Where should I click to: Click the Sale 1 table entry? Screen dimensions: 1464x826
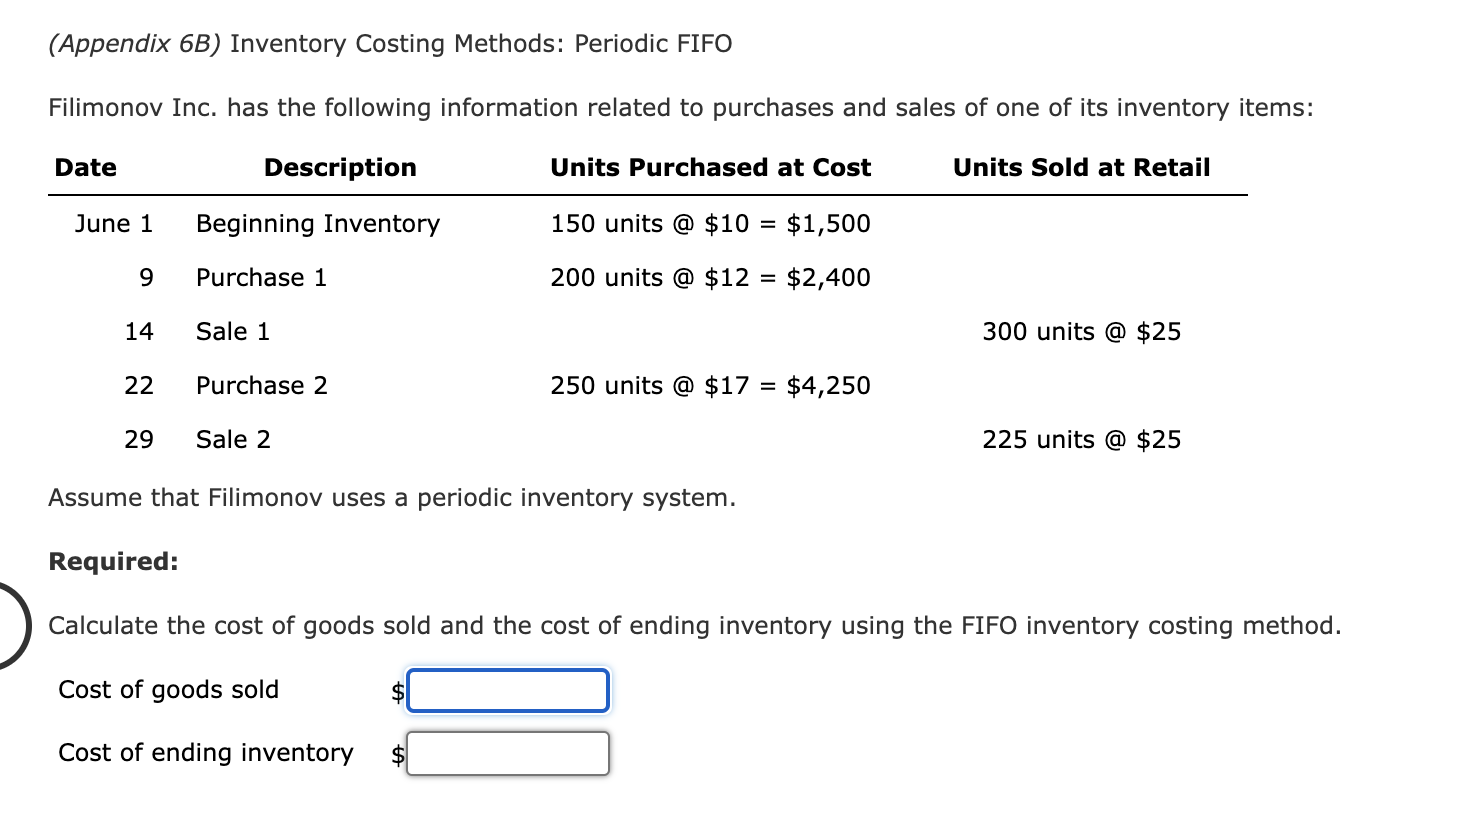pos(232,331)
